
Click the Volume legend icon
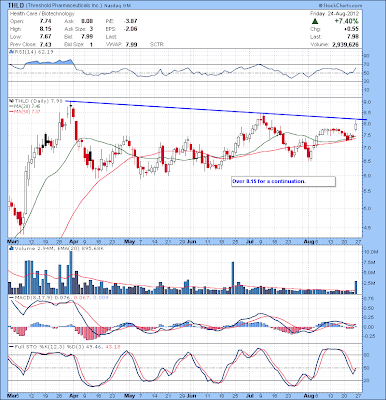click(11, 248)
